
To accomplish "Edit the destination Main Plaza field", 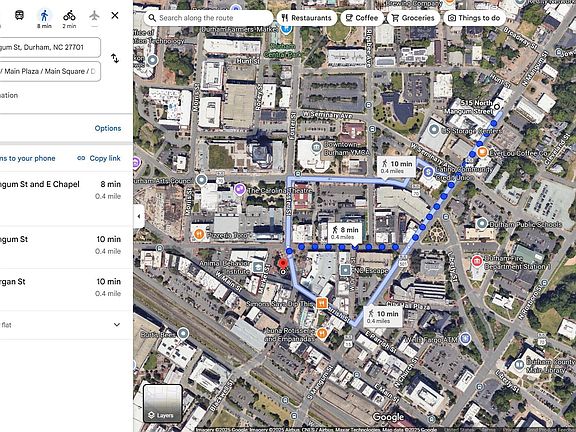I will [x=50, y=71].
